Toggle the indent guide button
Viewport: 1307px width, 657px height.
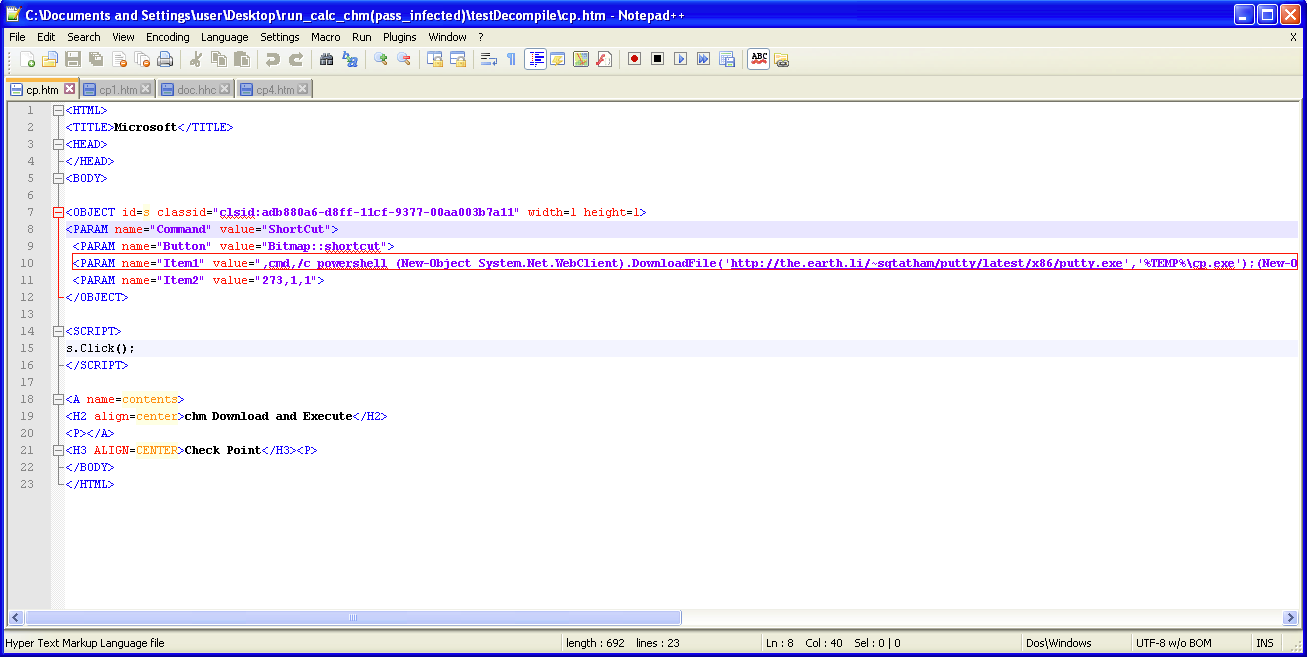point(535,59)
